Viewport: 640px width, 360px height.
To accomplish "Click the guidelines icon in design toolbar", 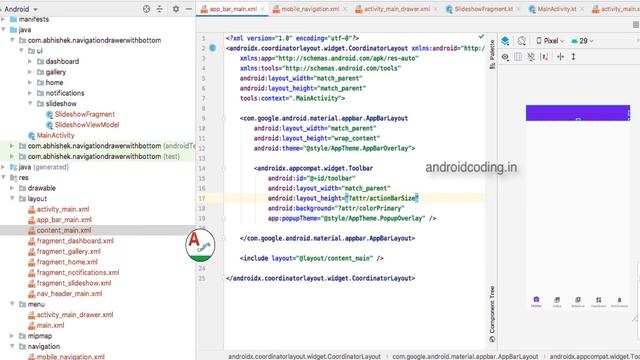I will click(x=560, y=57).
